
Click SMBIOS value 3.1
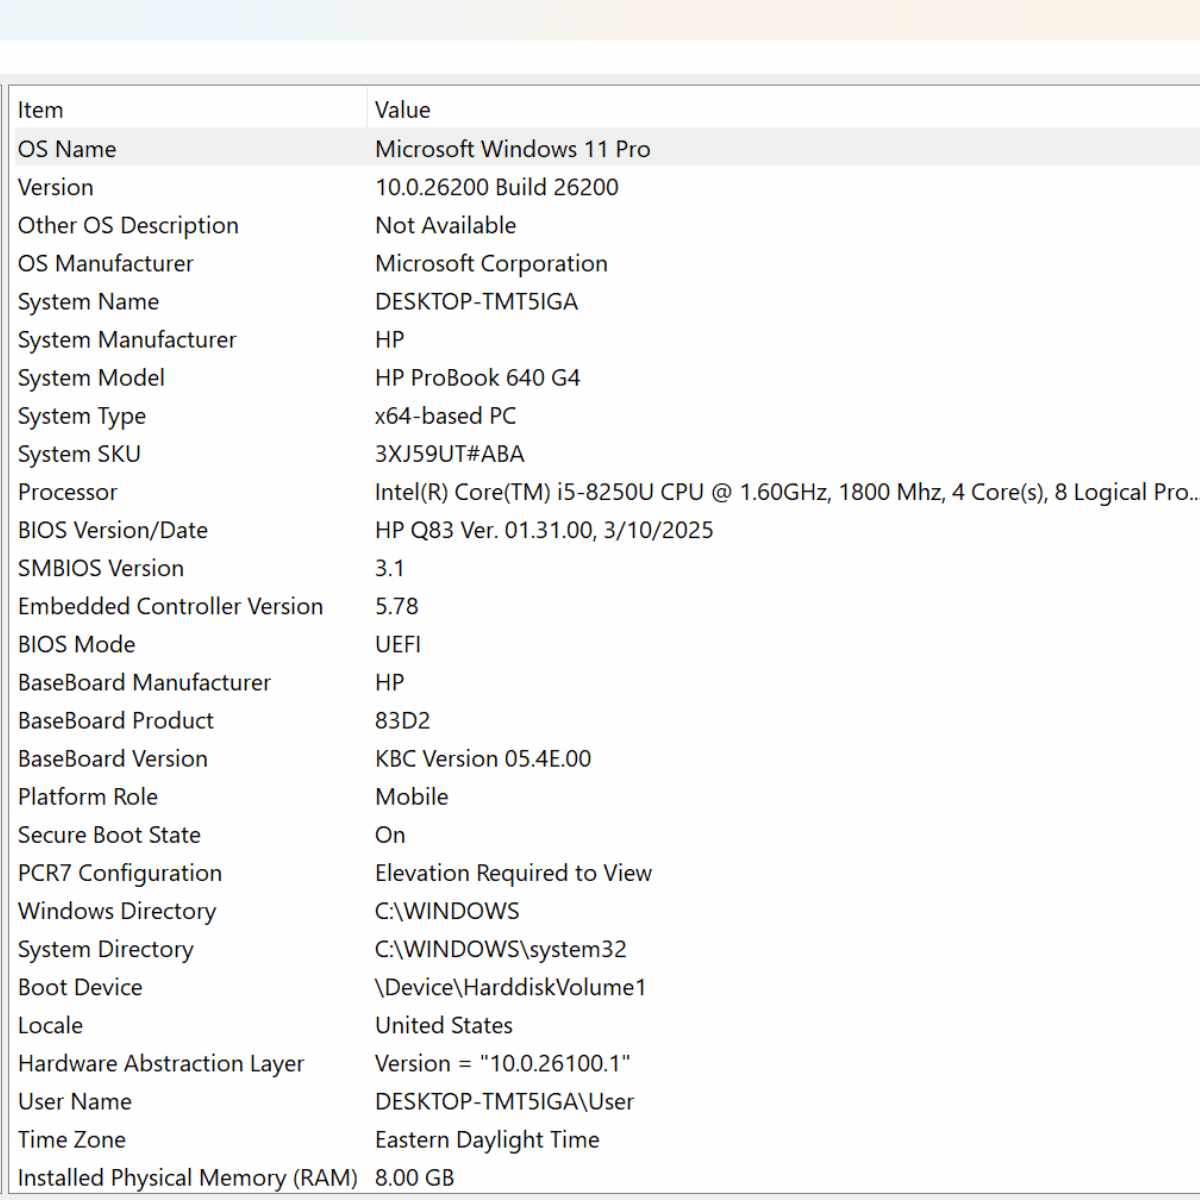coord(390,567)
